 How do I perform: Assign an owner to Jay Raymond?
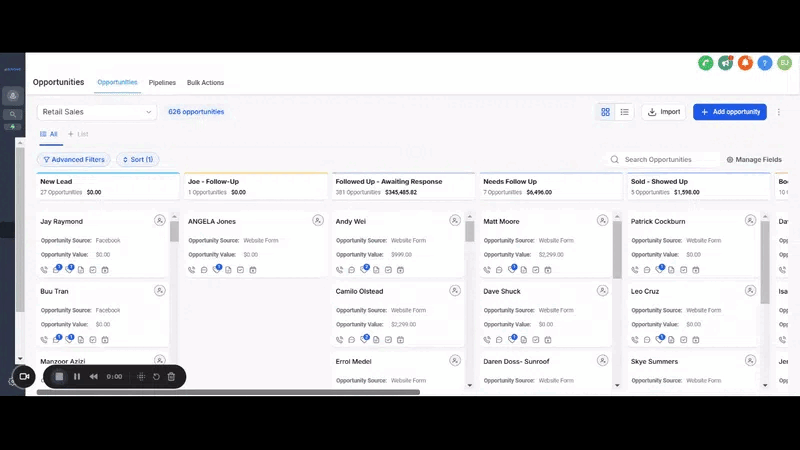tap(160, 220)
